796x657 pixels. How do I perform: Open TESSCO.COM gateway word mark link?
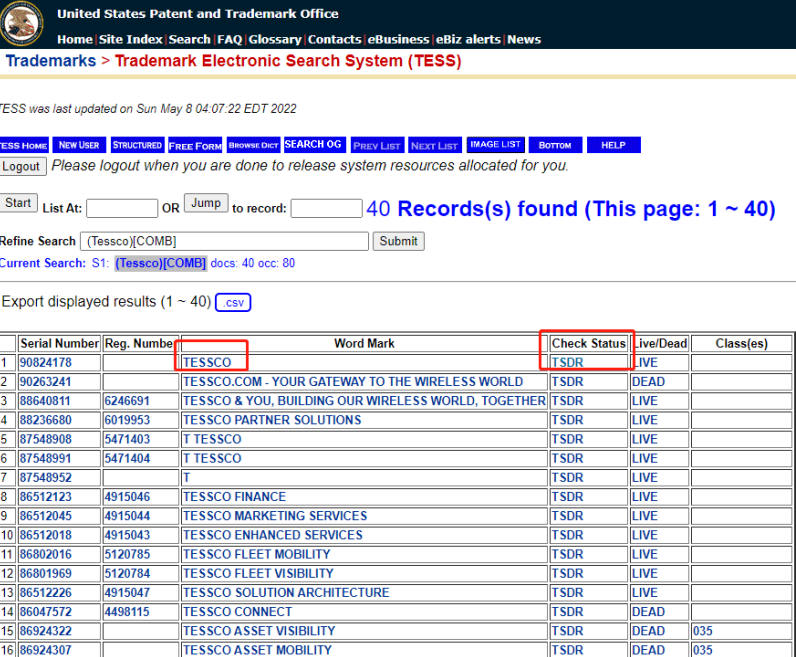353,382
